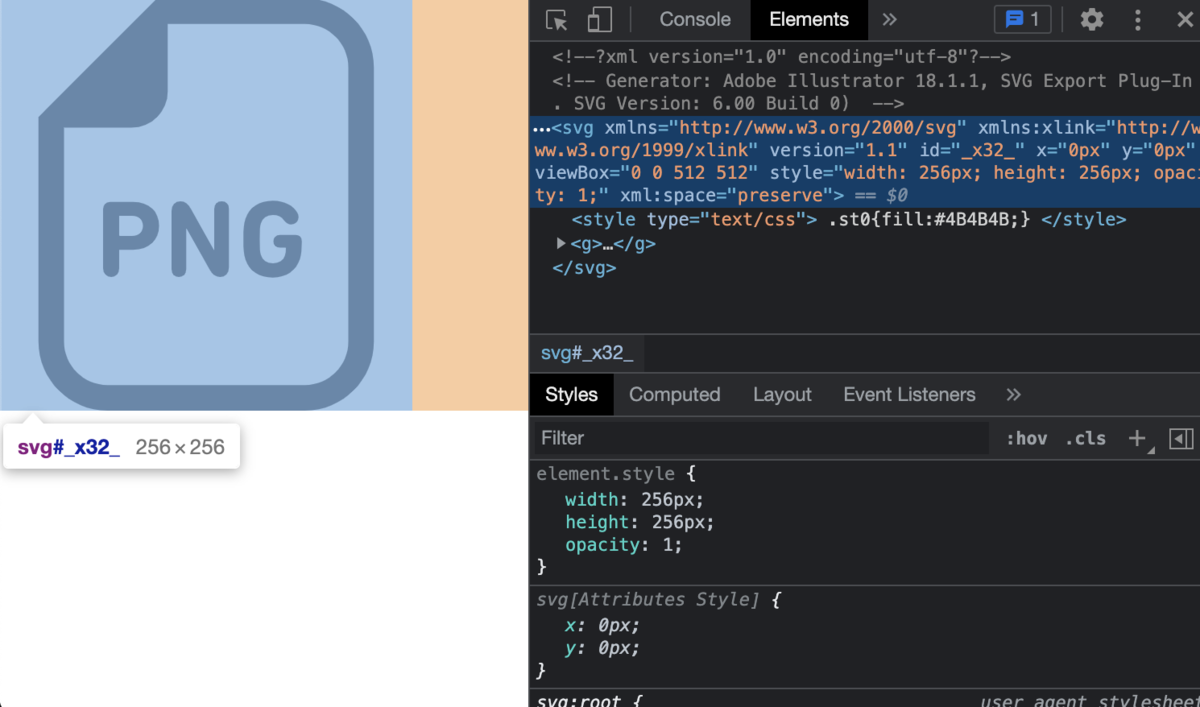Show more sidebar pane tabs chevron
Screen dimensions: 1200x707
1013,395
